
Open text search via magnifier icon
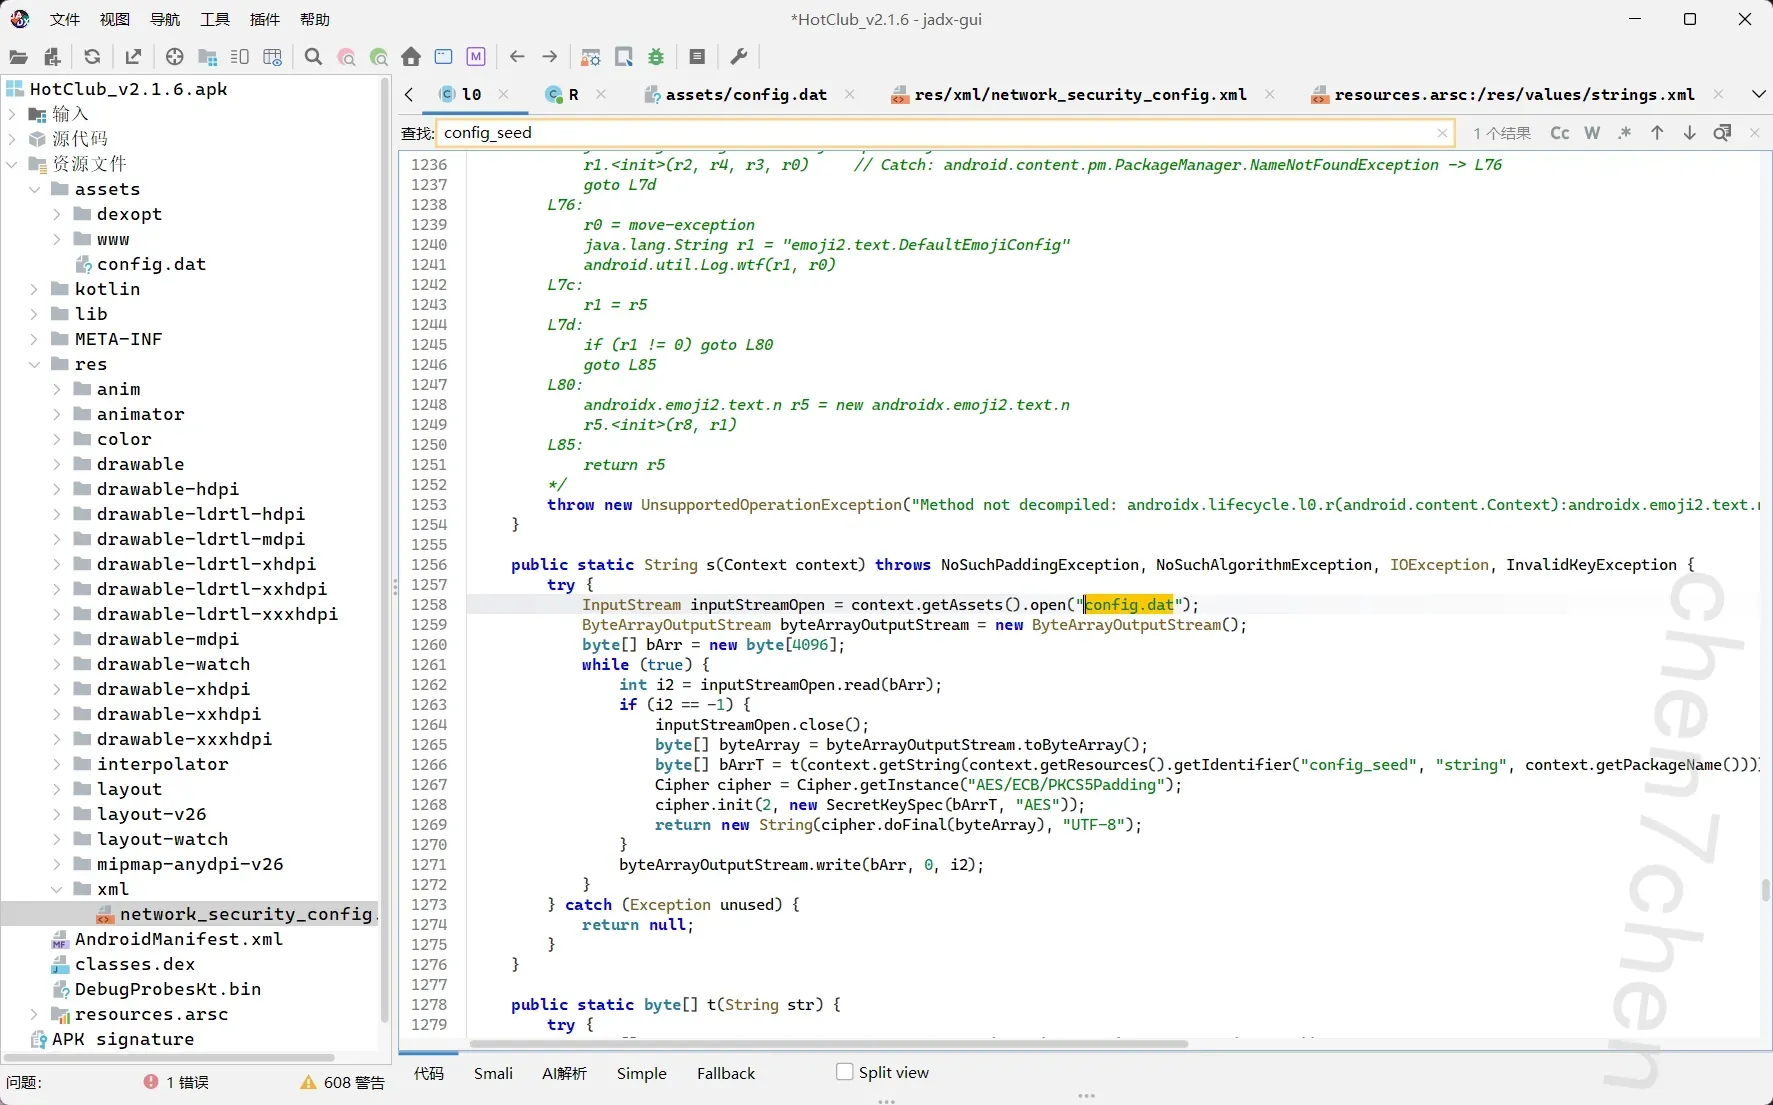313,57
